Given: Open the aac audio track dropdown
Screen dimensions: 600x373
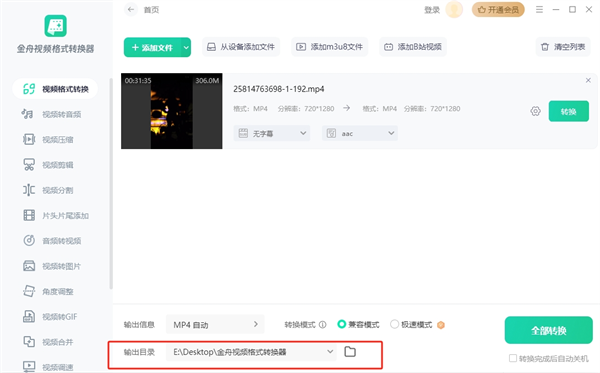Looking at the screenshot, I should [360, 133].
